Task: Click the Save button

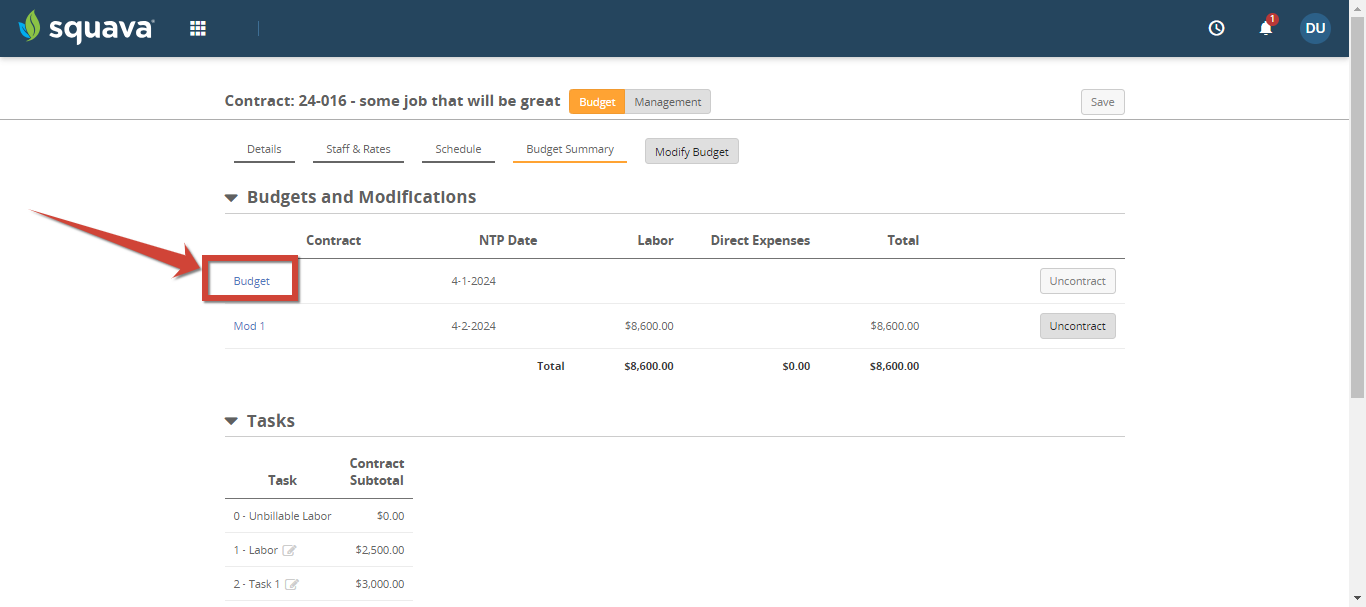Action: pos(1102,102)
